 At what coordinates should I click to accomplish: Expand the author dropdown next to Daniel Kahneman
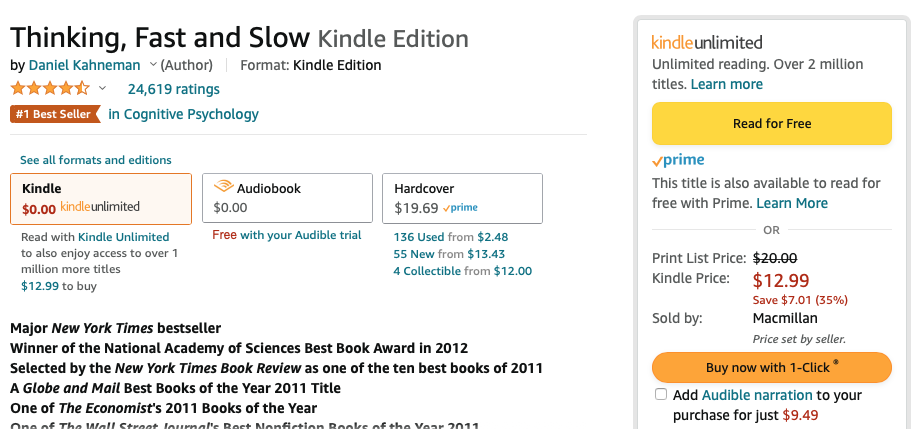(x=153, y=64)
